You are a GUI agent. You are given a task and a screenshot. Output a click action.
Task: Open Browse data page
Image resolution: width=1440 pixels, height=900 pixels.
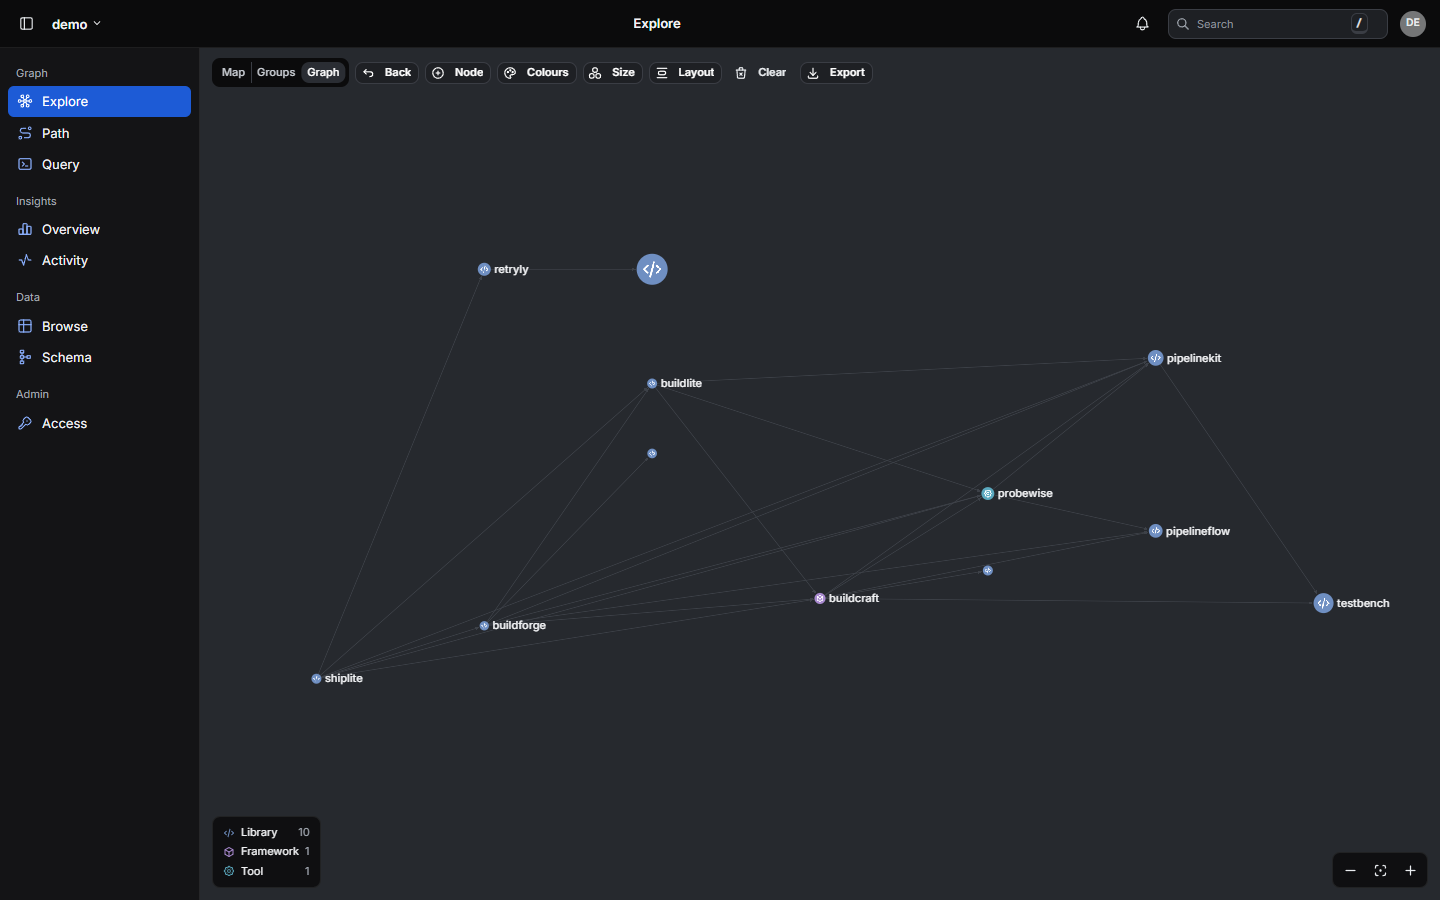[x=99, y=326]
